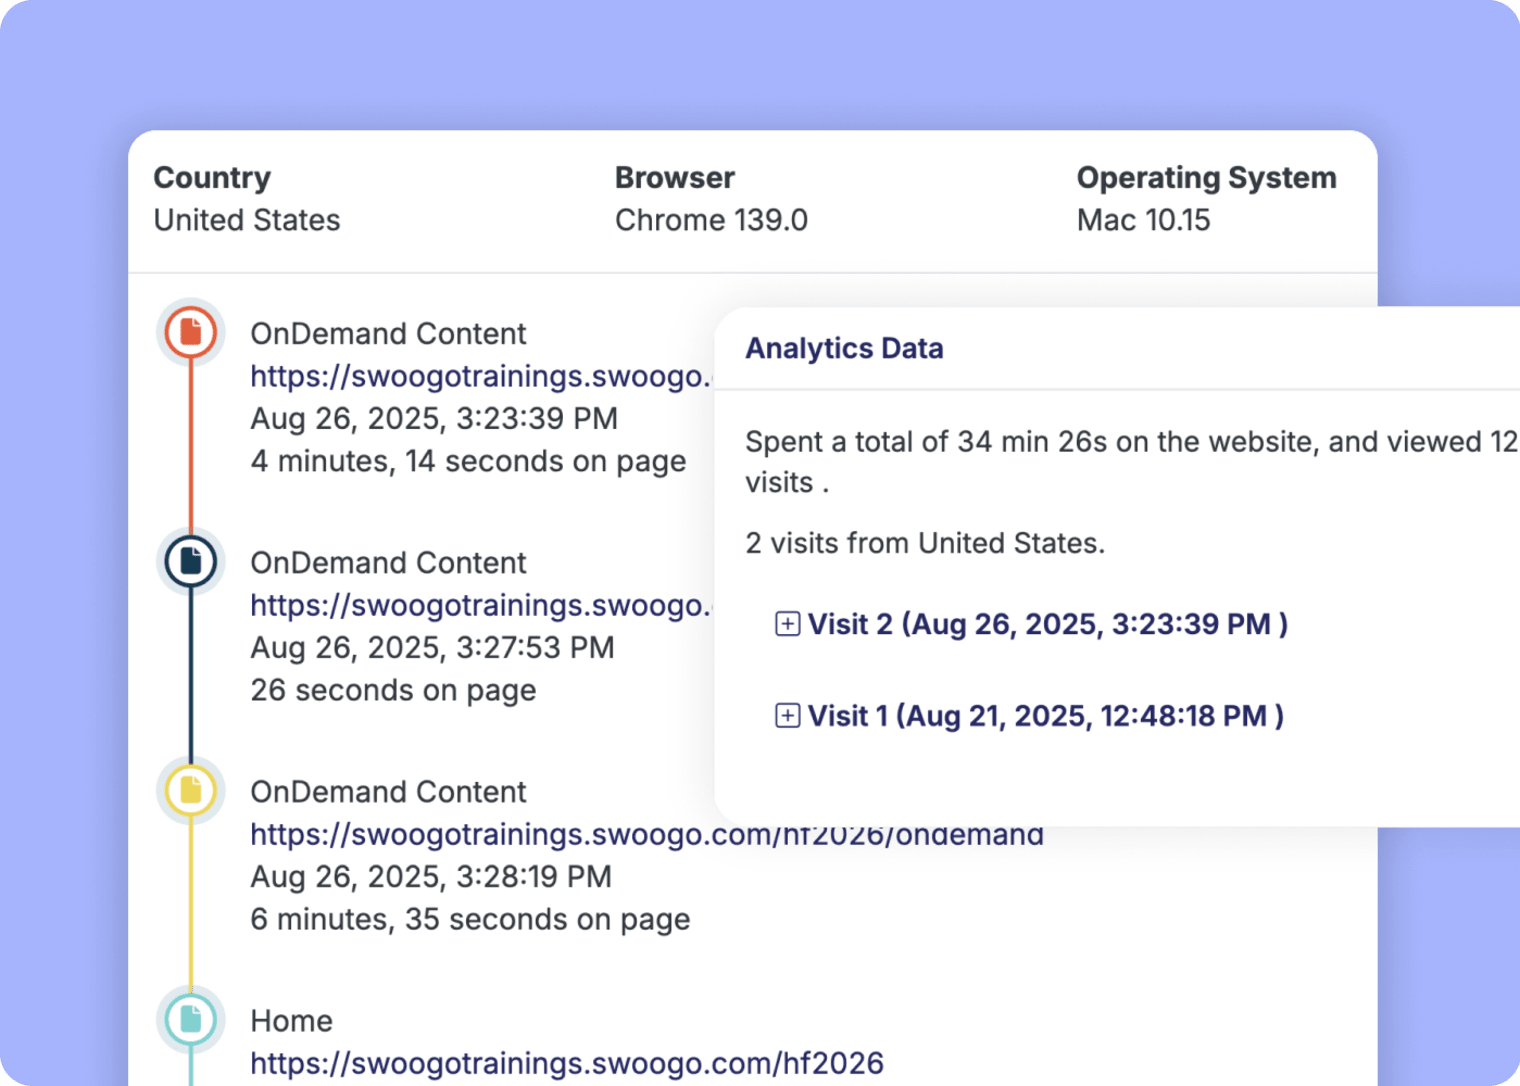Expand Visit 2 from Aug 26, 2025

tap(1047, 623)
